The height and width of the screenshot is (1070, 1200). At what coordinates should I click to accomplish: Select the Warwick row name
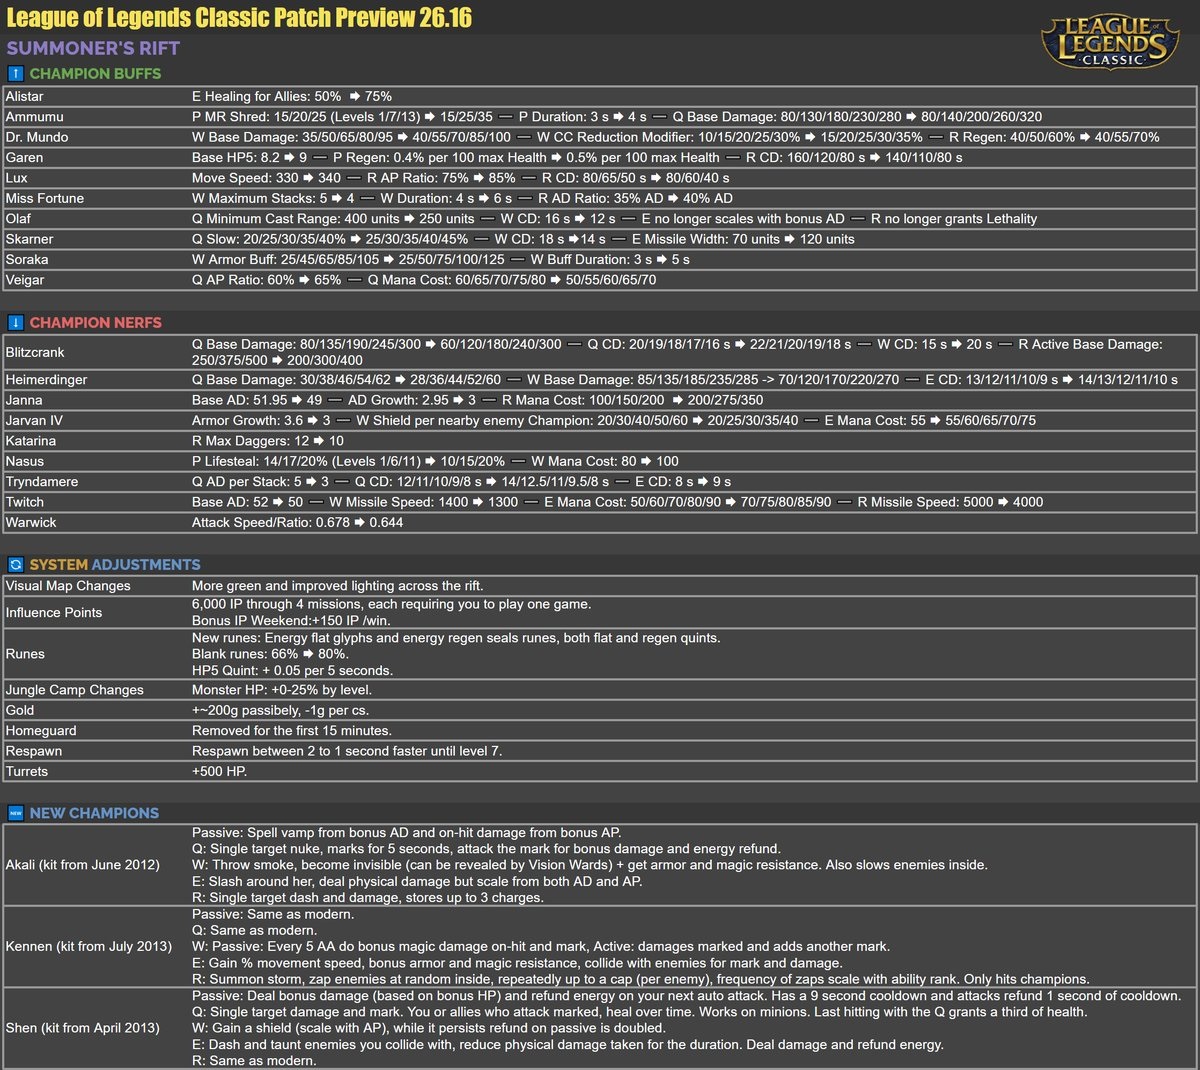coord(31,522)
